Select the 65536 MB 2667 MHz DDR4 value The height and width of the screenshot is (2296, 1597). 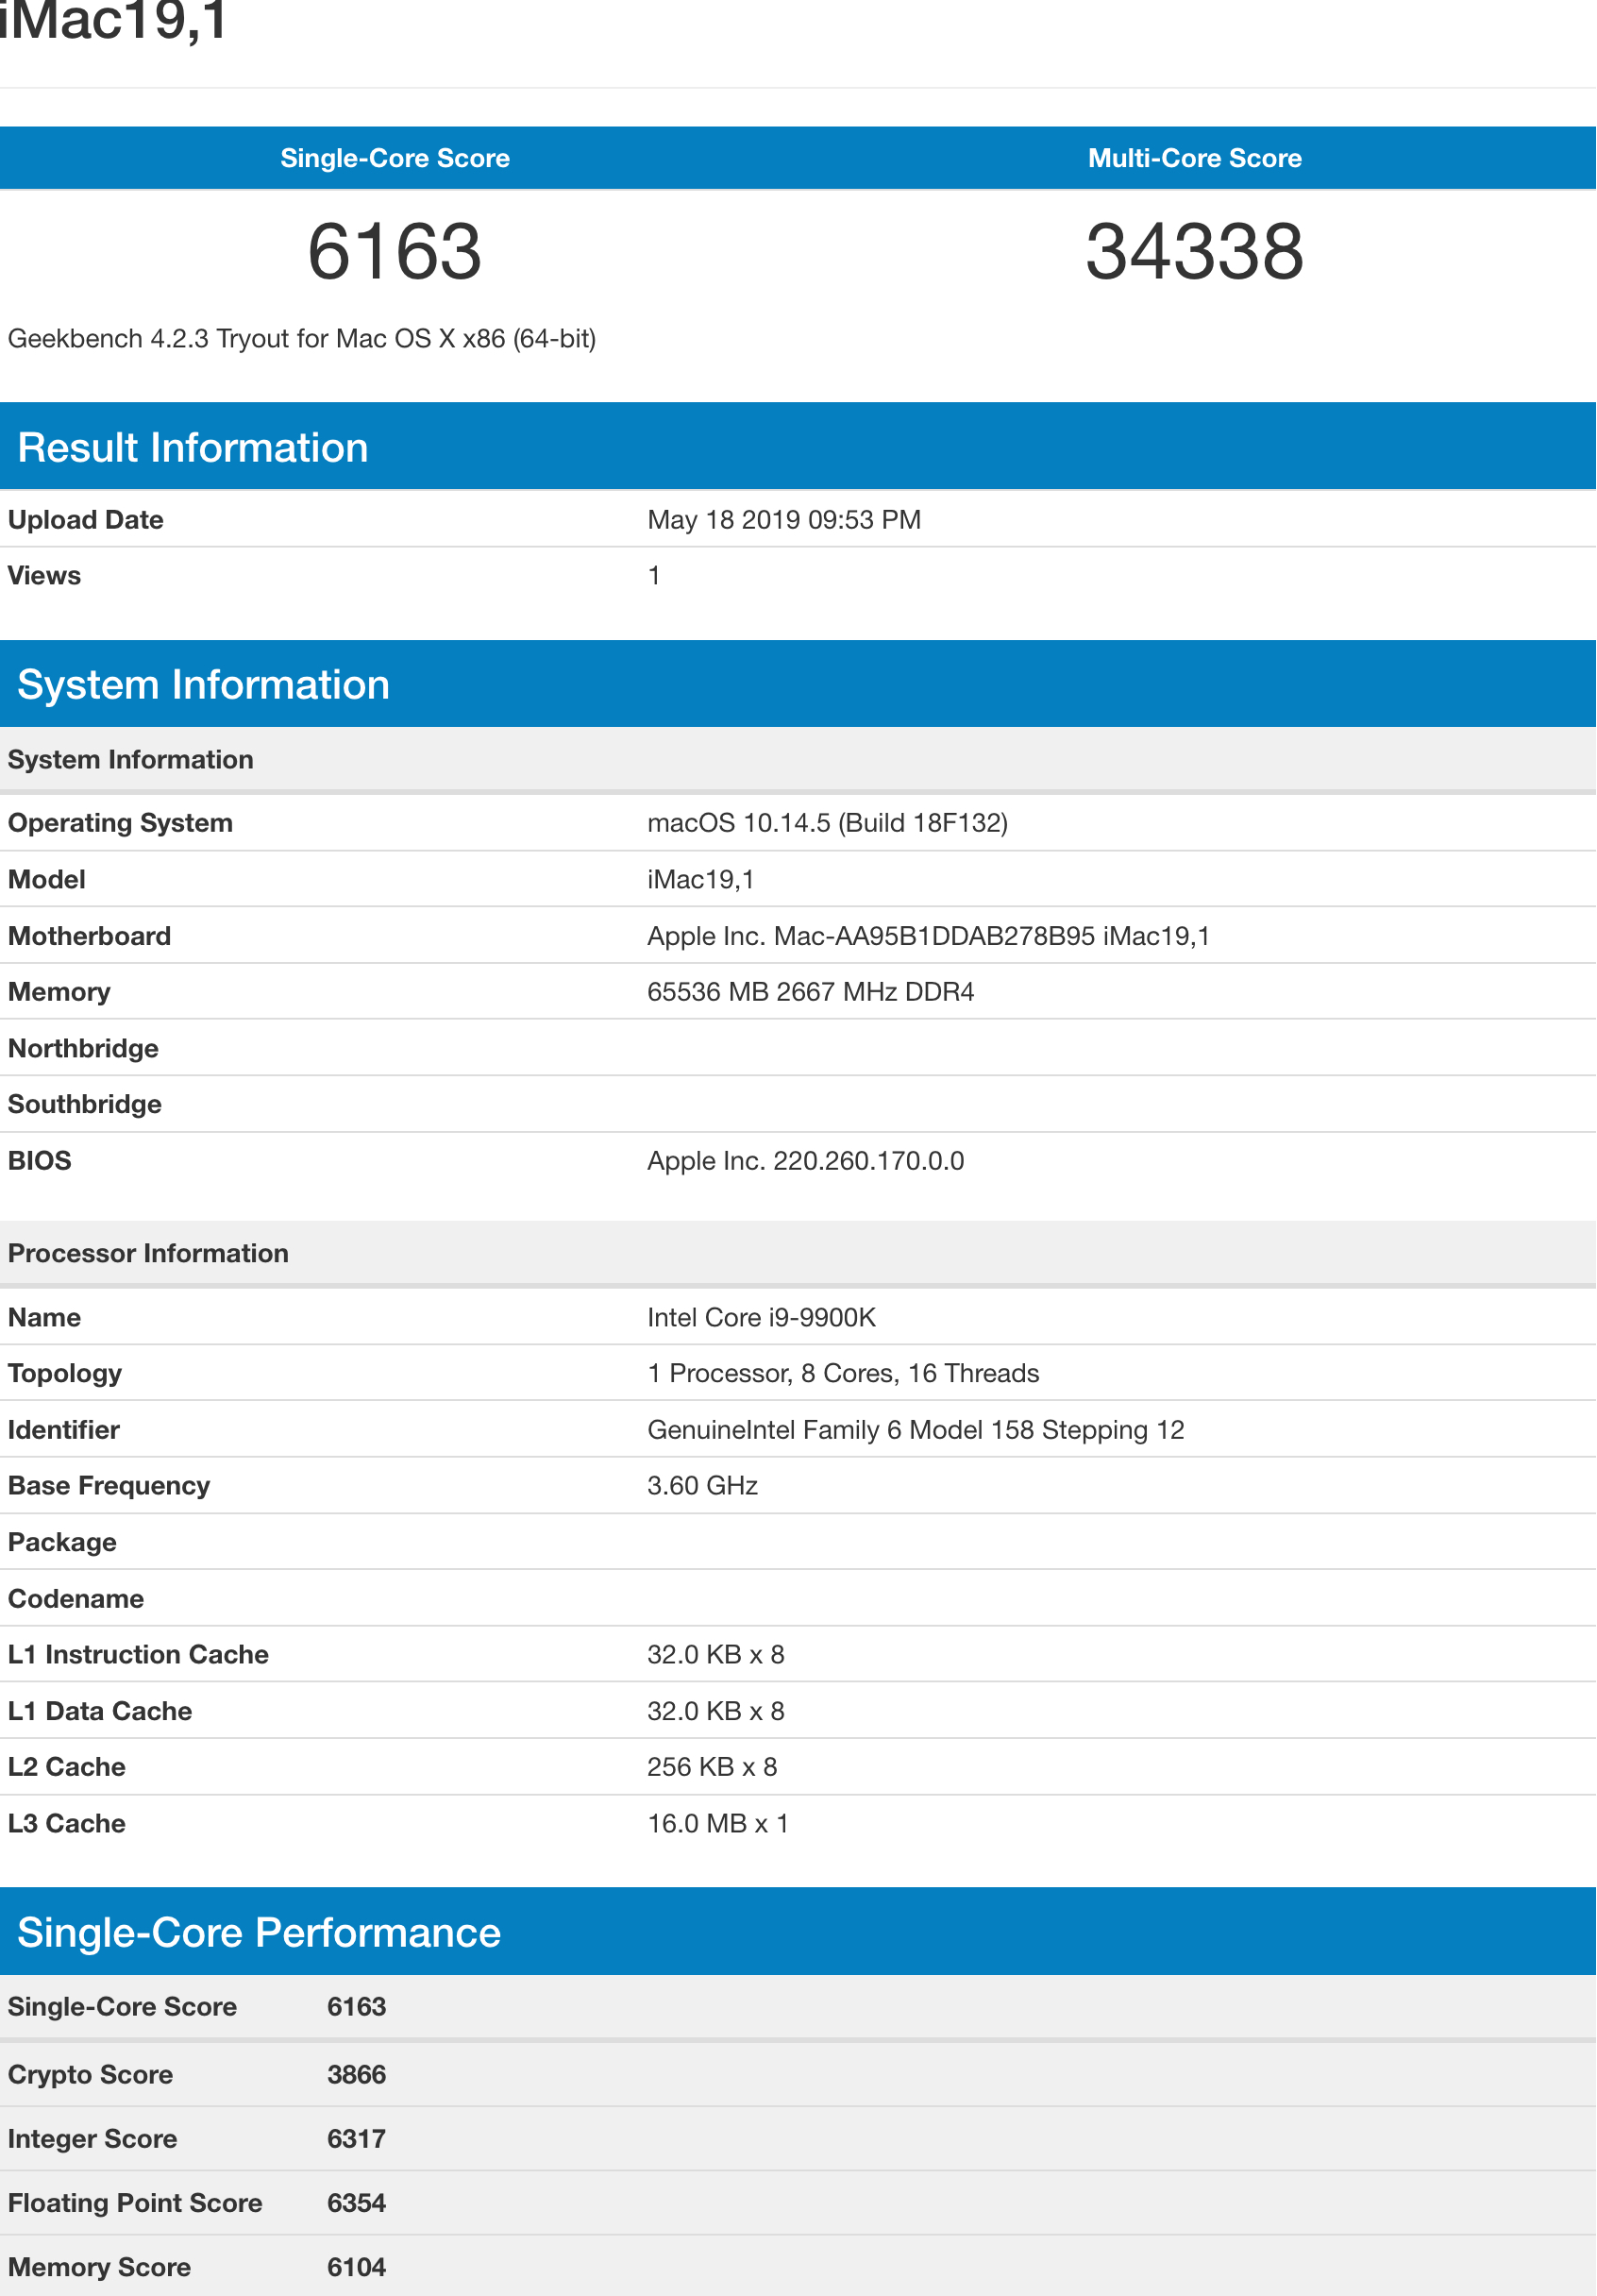point(811,992)
